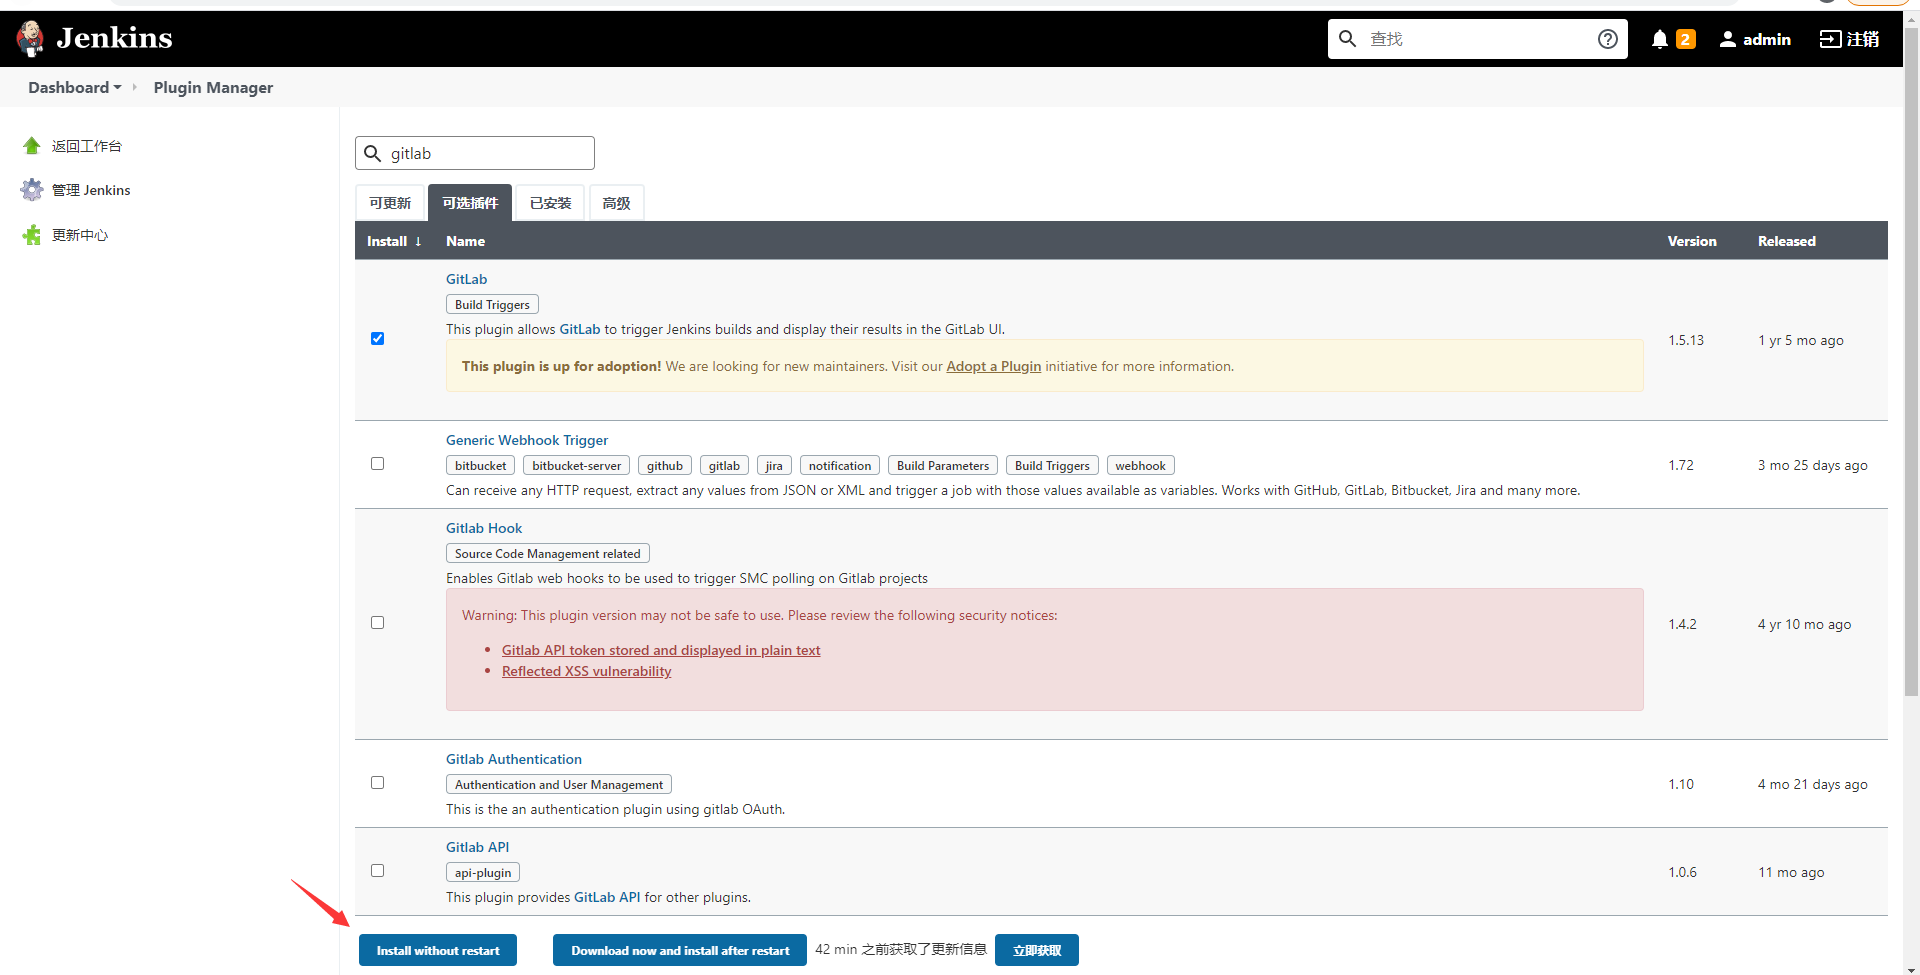This screenshot has height=975, width=1920.
Task: Click the bitbucket category tag
Action: click(481, 466)
